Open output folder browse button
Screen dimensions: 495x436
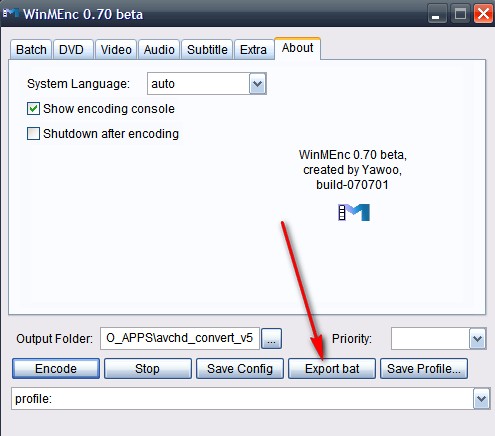click(x=271, y=339)
